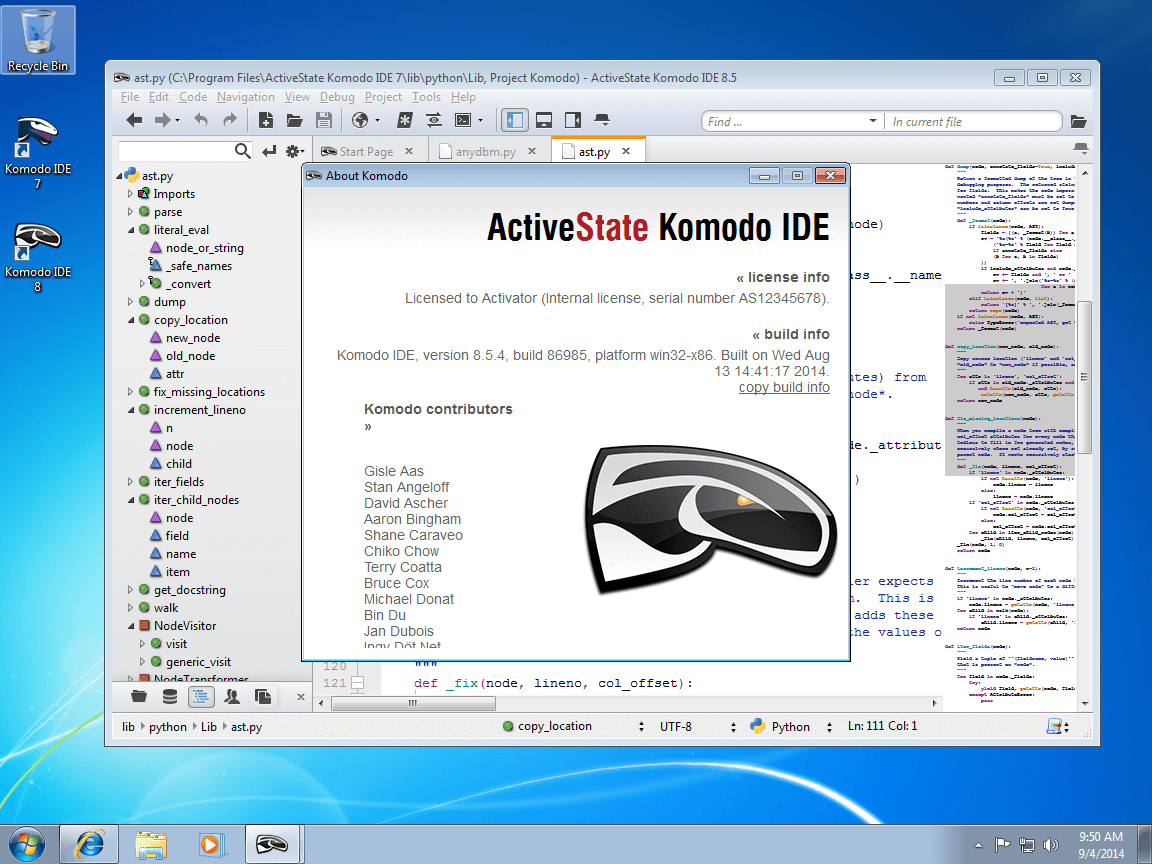Click the tab list icon right of the editor tabs

tap(1080, 148)
